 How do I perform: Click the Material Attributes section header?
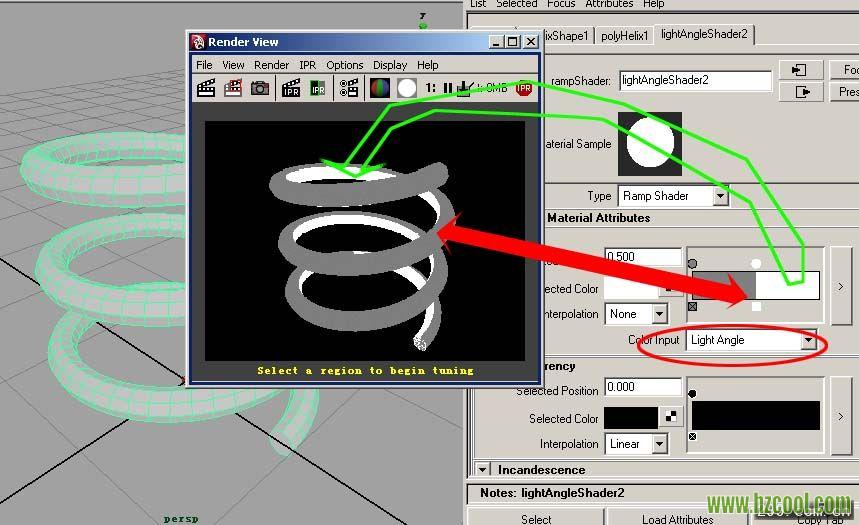pos(598,218)
